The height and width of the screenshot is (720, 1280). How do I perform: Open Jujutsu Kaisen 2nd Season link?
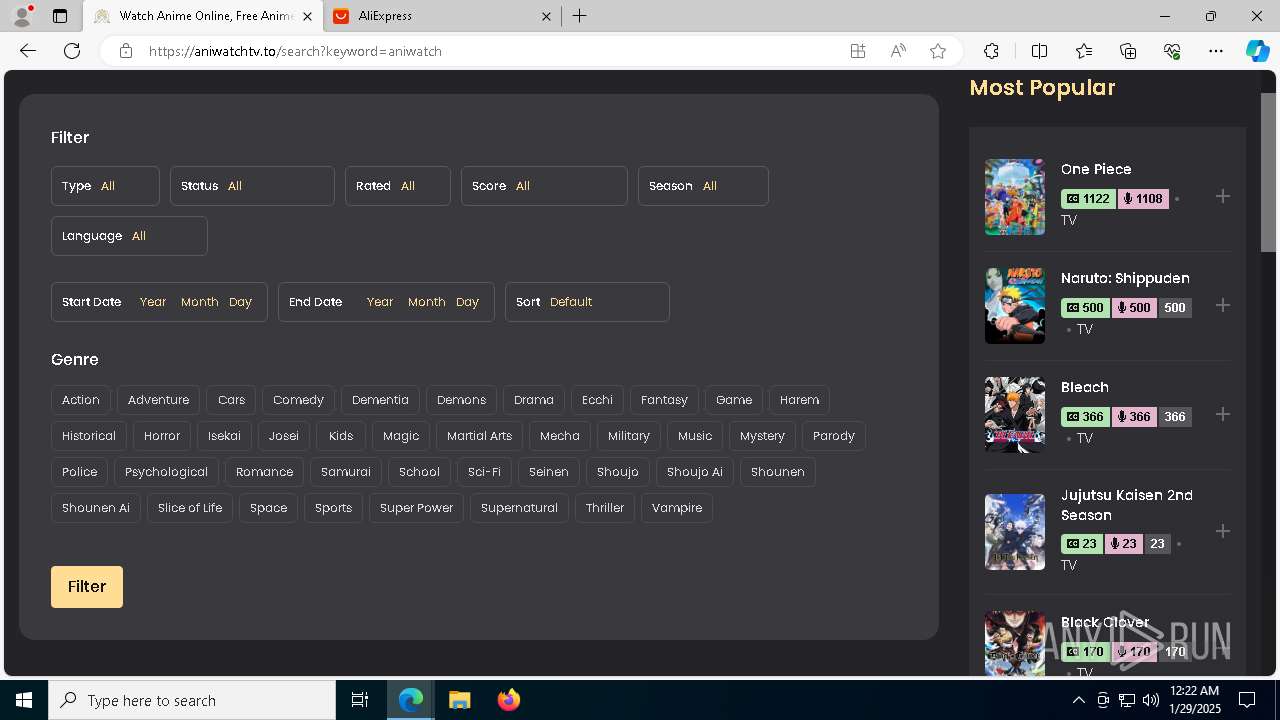(1127, 505)
